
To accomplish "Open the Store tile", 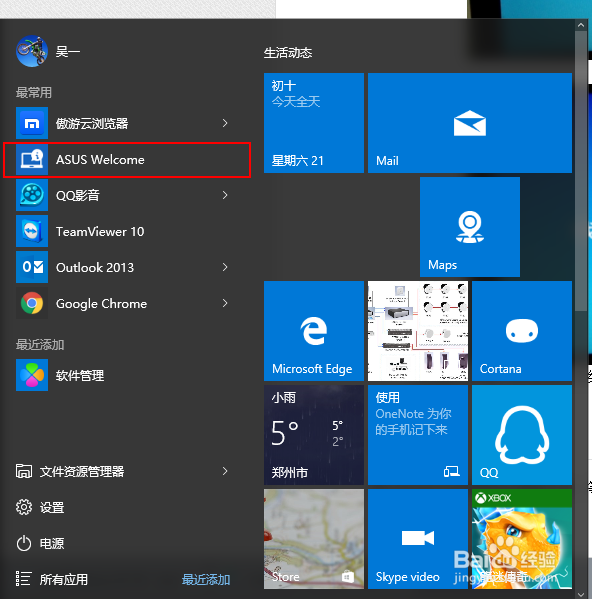I will click(x=314, y=539).
